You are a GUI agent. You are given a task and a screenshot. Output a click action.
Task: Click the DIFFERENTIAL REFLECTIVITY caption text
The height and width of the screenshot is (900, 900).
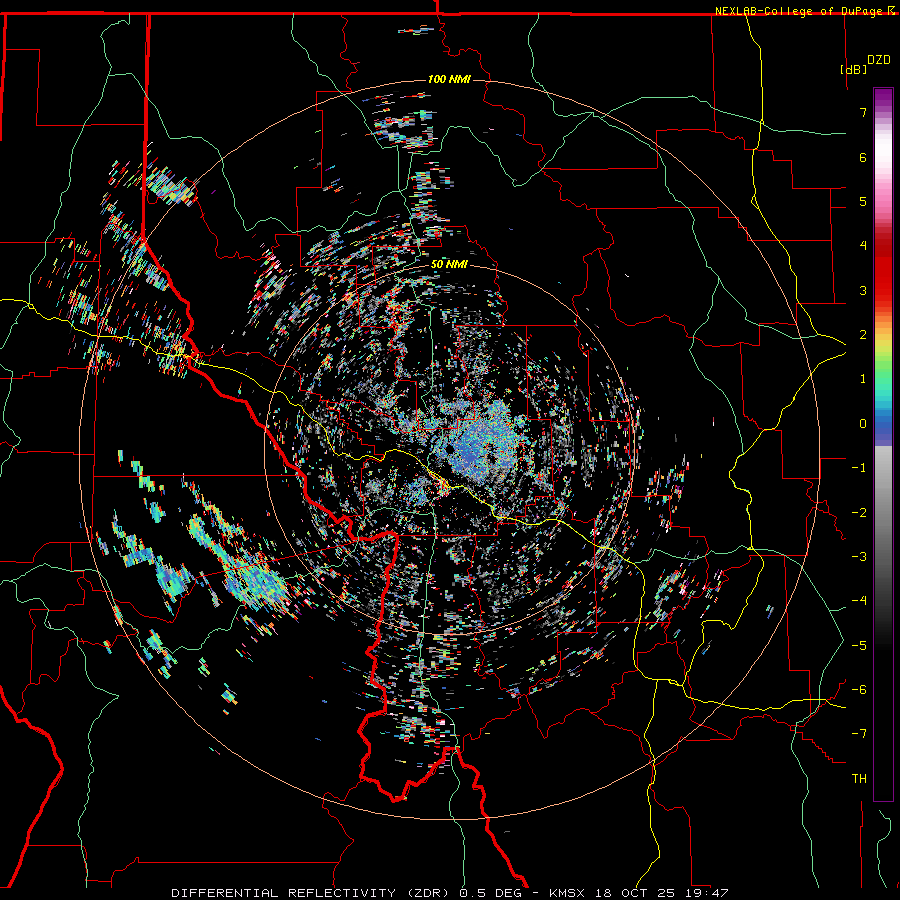[x=284, y=893]
